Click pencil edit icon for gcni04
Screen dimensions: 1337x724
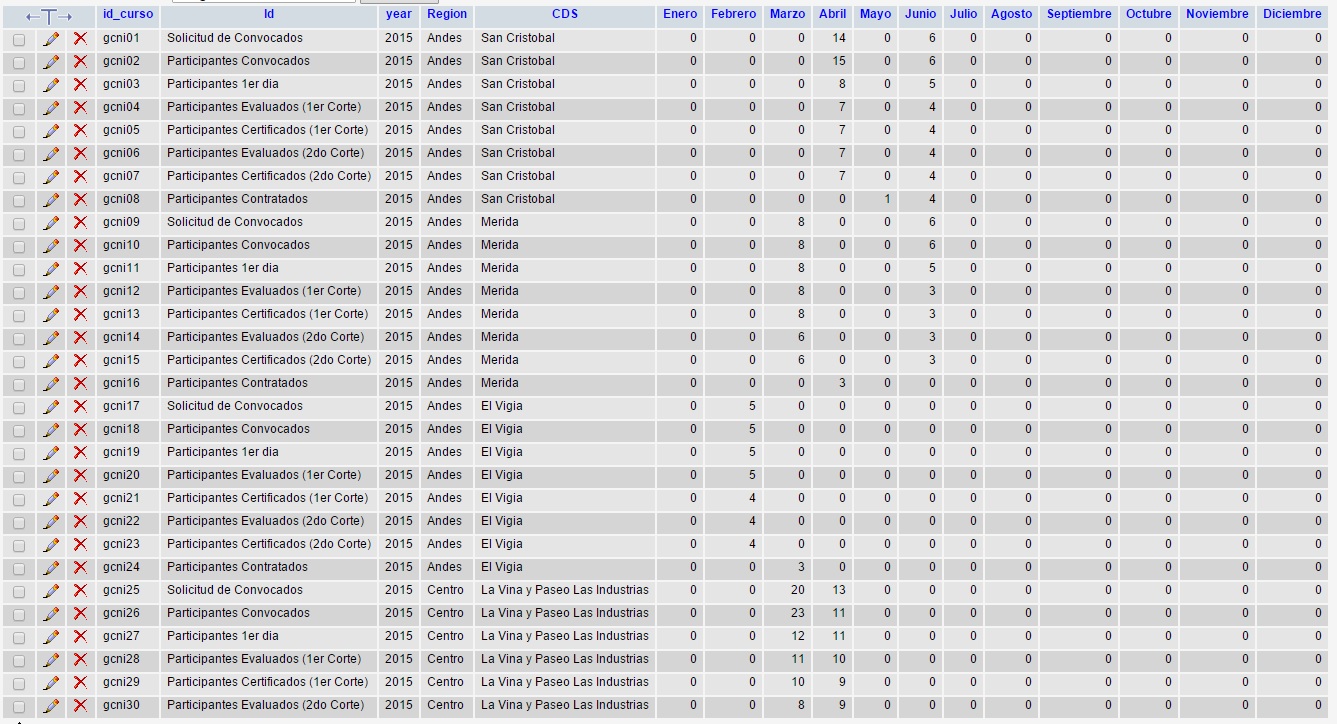point(51,107)
